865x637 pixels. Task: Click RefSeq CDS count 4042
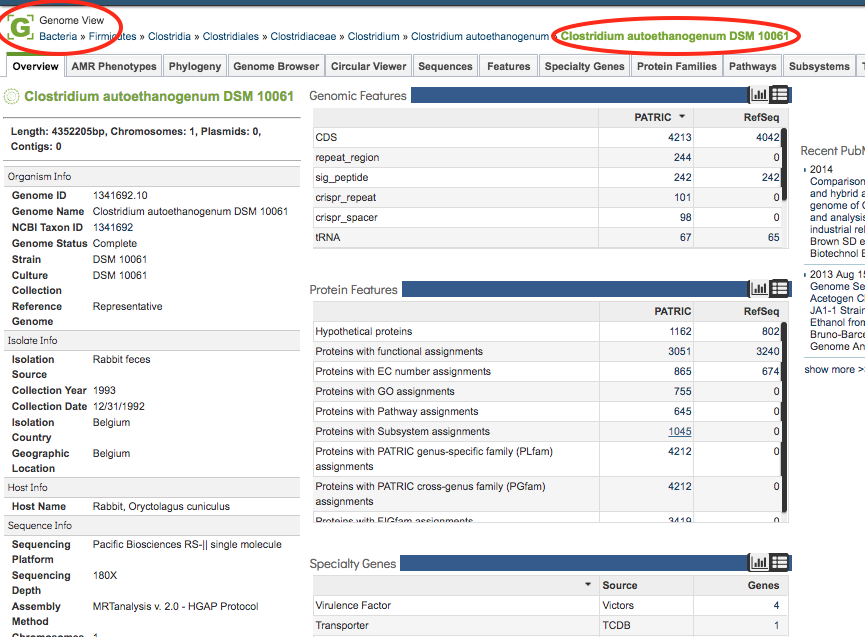[x=767, y=137]
